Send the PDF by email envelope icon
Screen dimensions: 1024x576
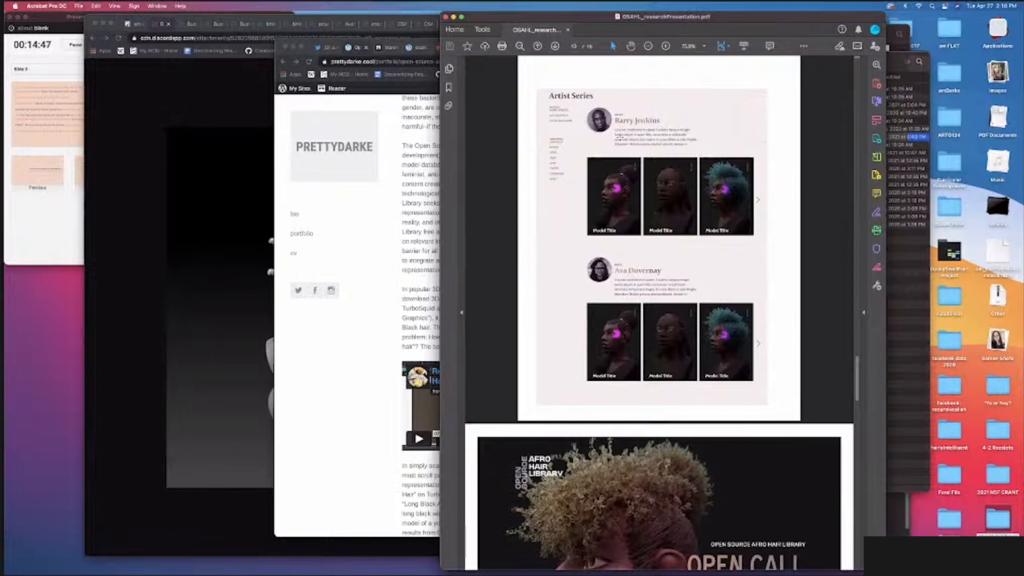tap(857, 46)
